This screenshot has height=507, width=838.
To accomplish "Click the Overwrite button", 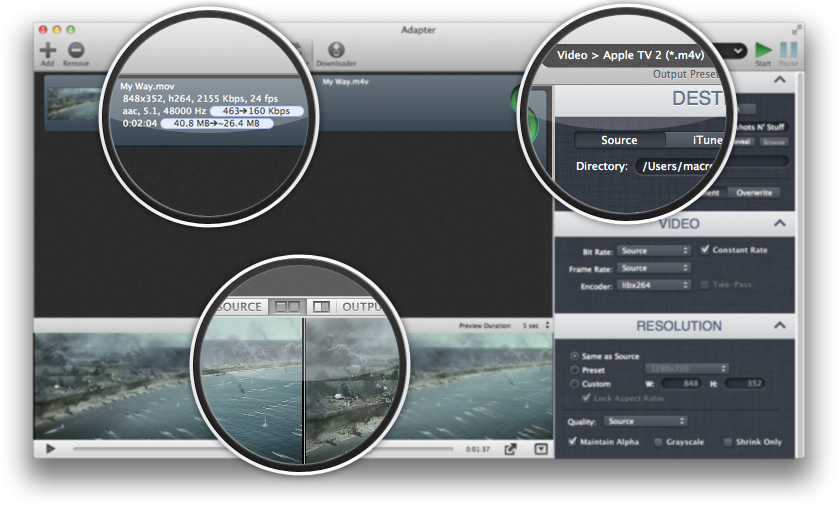I will point(754,192).
